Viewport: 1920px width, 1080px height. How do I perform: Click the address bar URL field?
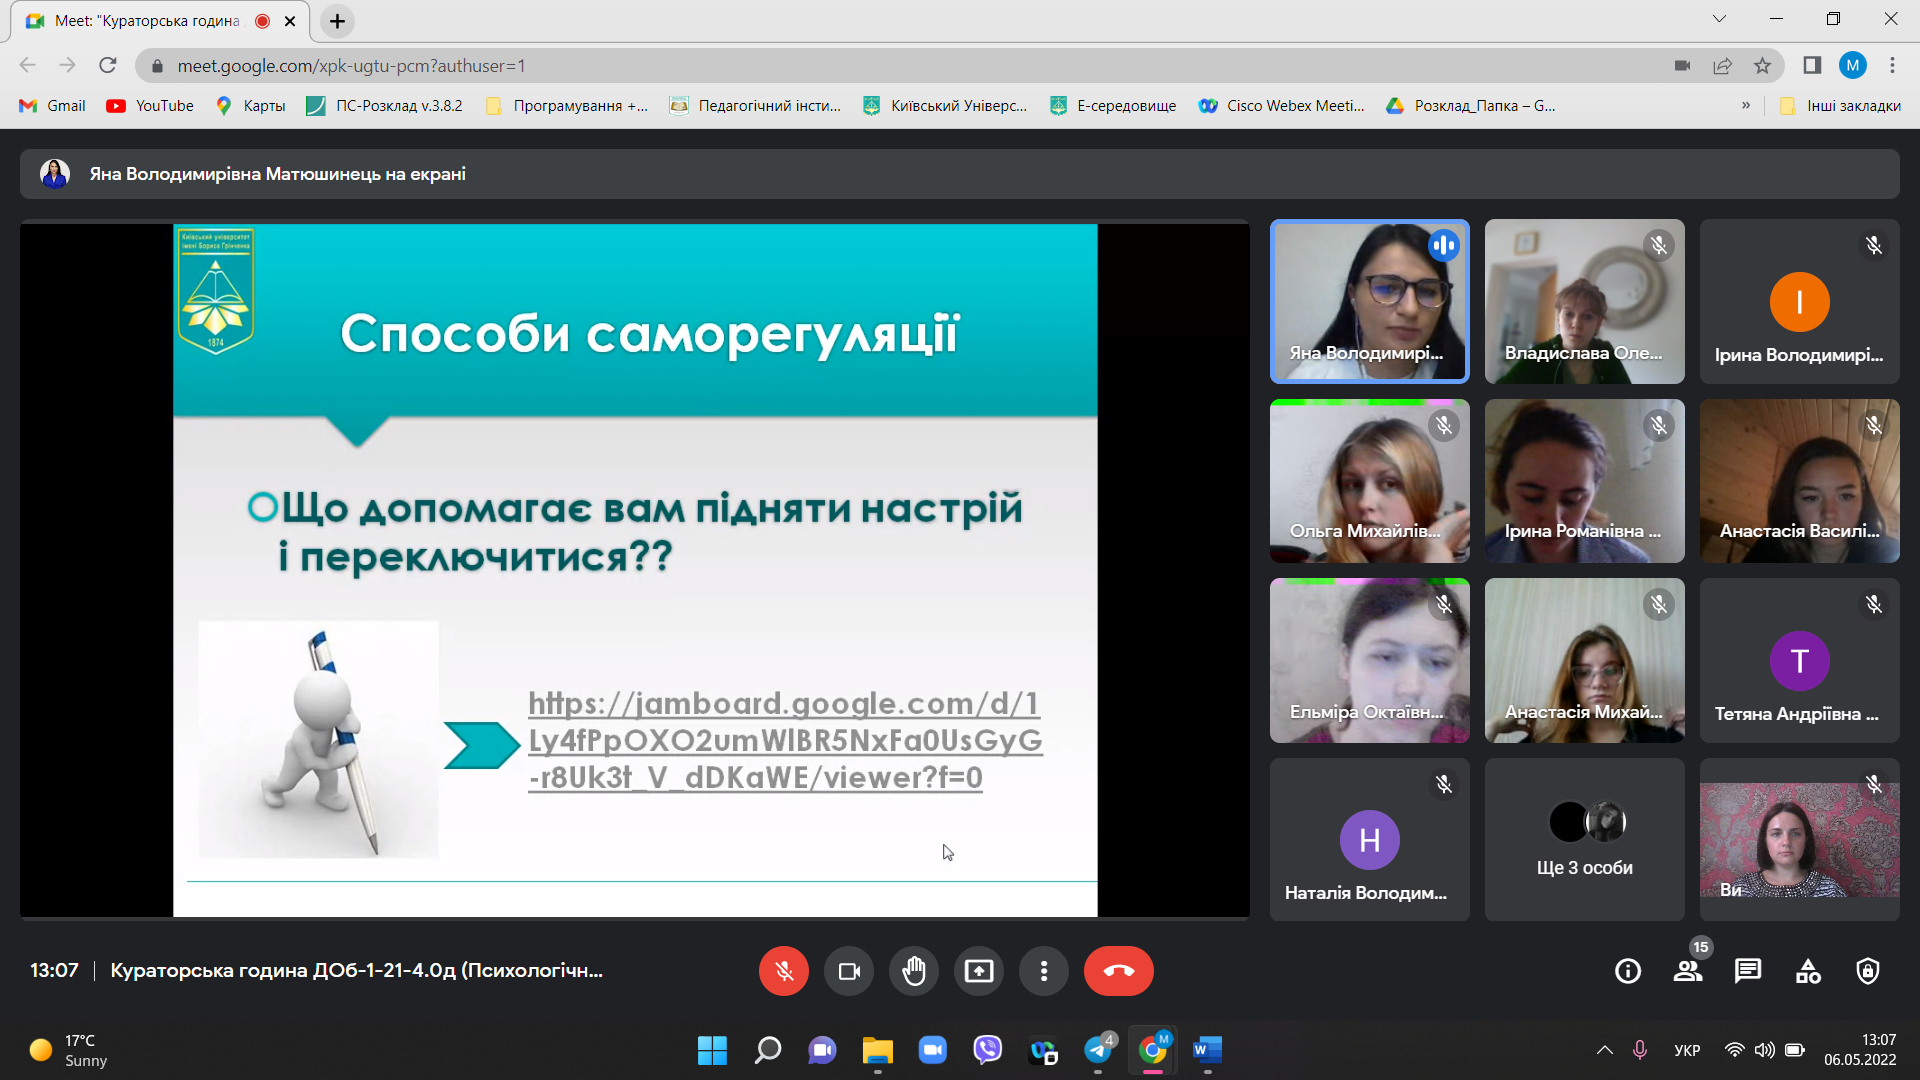[800, 66]
